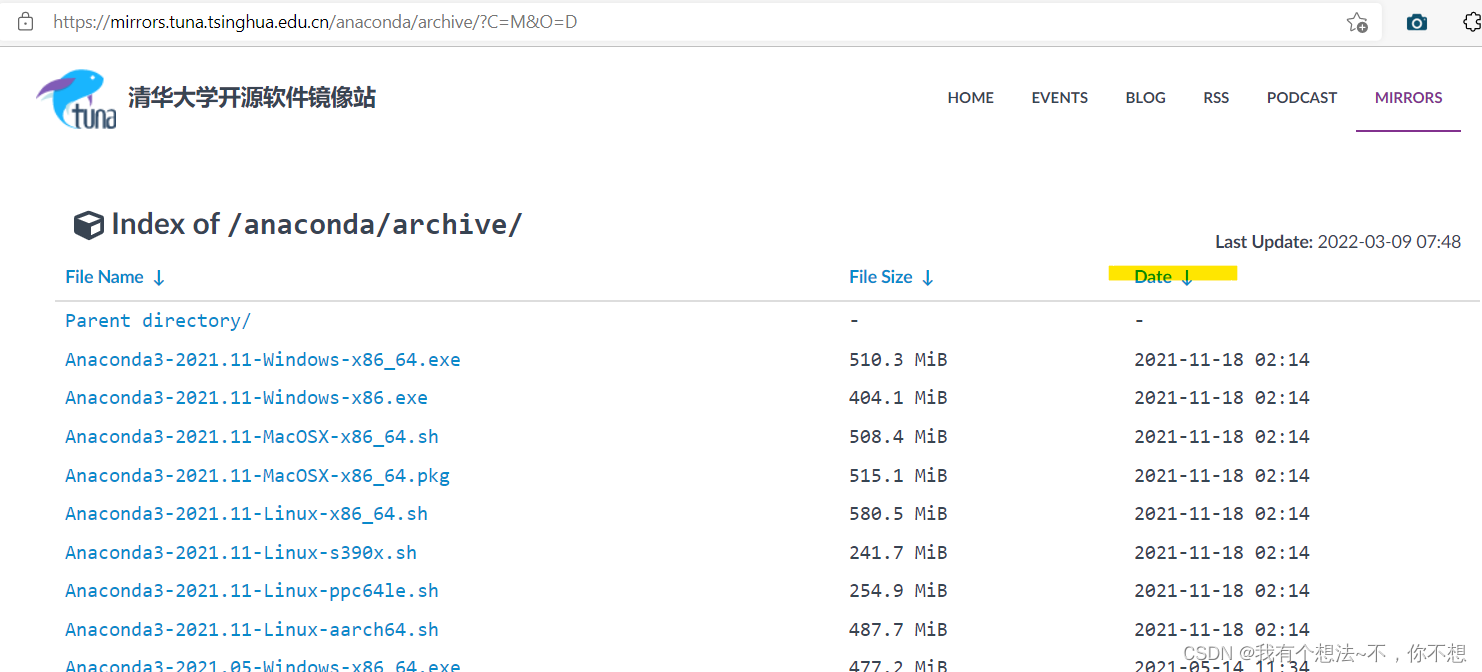
Task: Open the browser extensions puzzle icon
Action: point(1472,22)
